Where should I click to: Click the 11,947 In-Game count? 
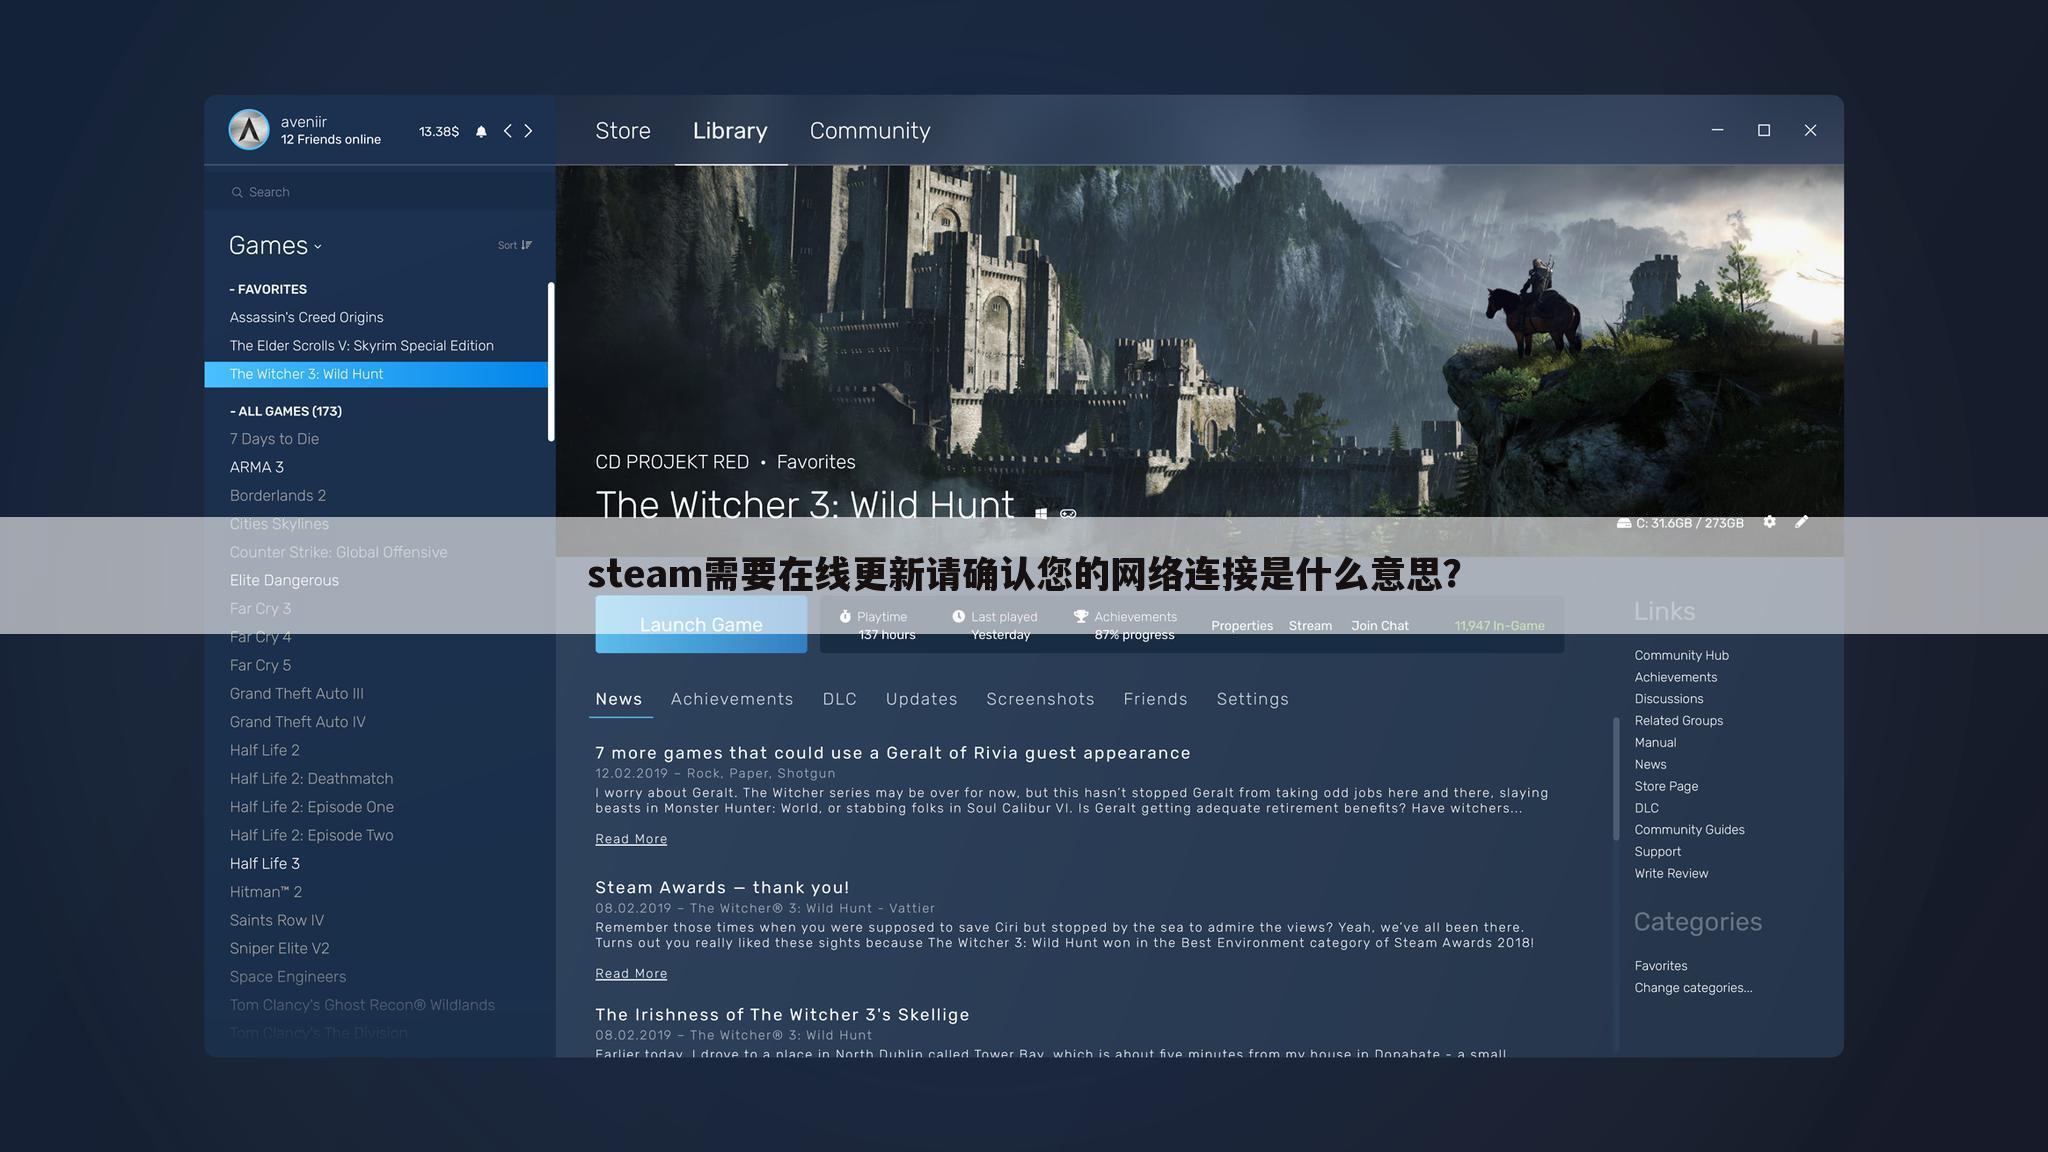coord(1499,626)
